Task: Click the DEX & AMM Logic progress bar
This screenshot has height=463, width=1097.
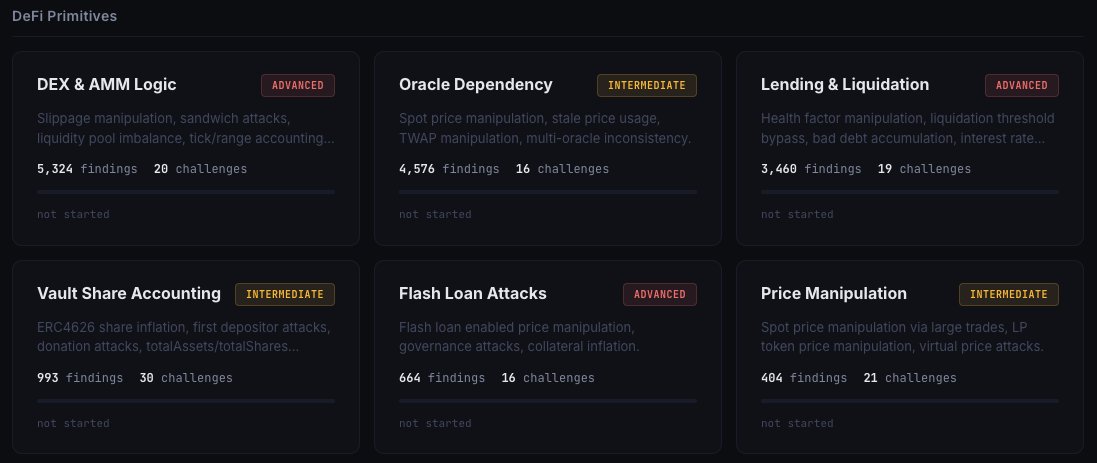Action: point(185,192)
